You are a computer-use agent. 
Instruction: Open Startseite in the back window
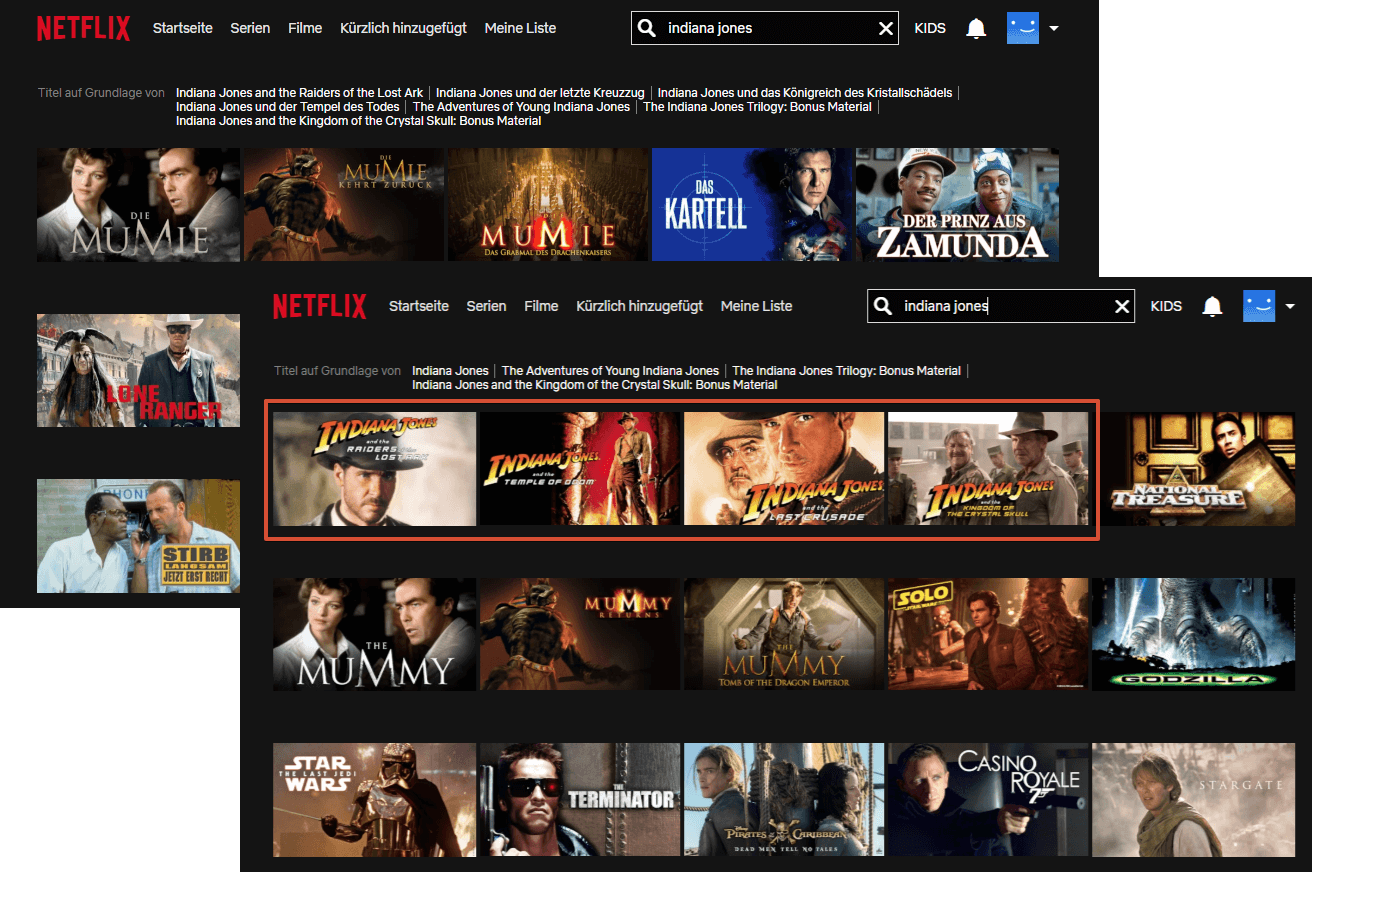tap(183, 28)
